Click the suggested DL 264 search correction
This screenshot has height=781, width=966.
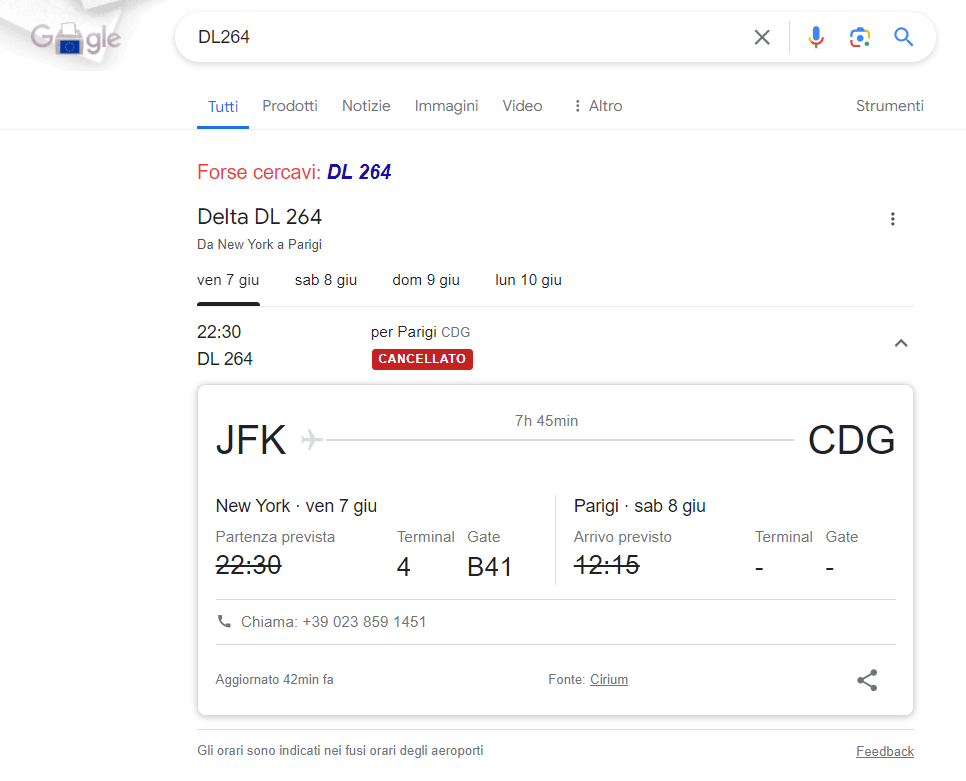359,171
